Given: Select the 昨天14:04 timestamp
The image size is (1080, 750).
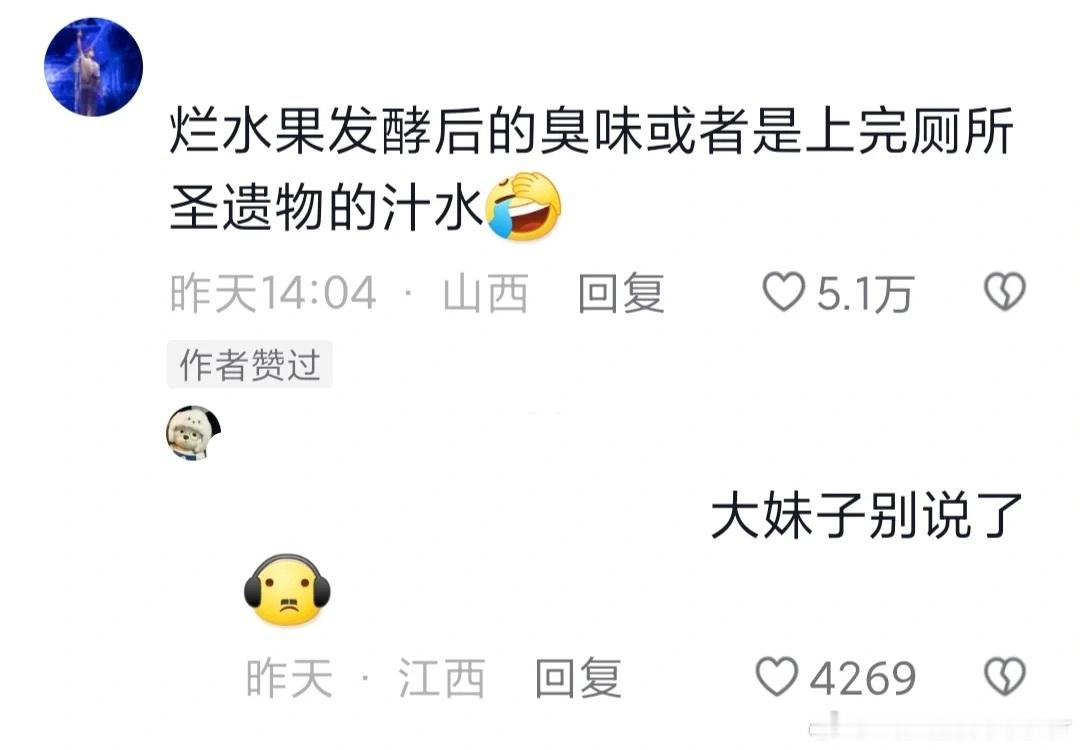Looking at the screenshot, I should [x=273, y=293].
